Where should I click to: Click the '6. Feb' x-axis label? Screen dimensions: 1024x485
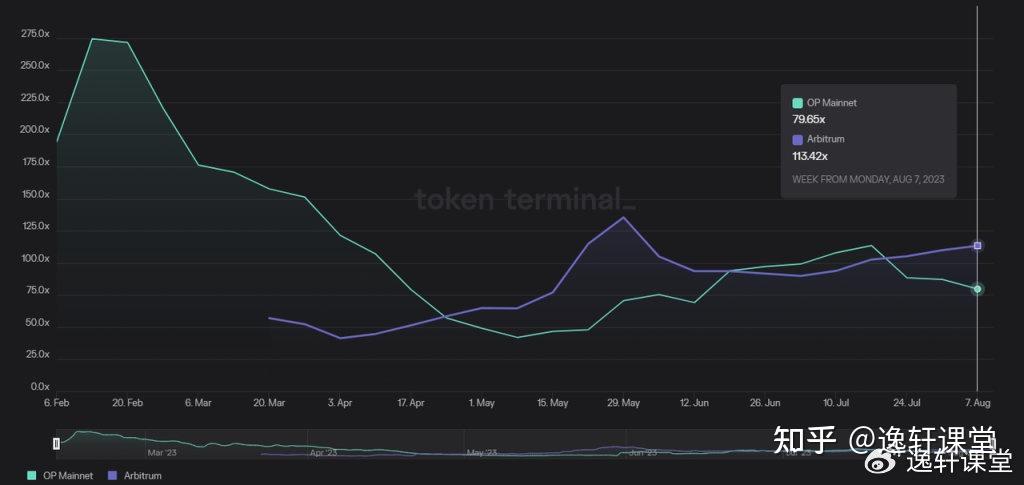click(x=57, y=403)
